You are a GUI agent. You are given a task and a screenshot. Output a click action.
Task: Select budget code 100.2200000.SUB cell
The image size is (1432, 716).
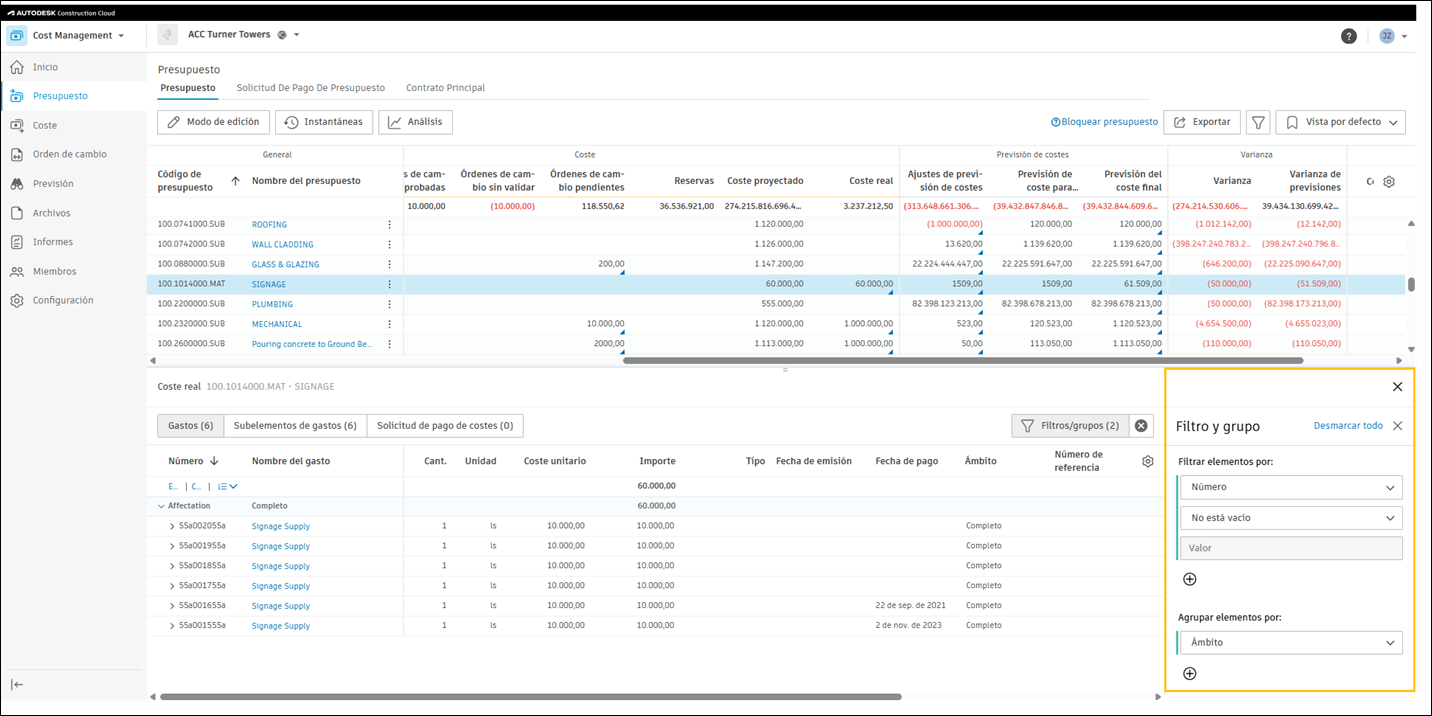(x=192, y=304)
